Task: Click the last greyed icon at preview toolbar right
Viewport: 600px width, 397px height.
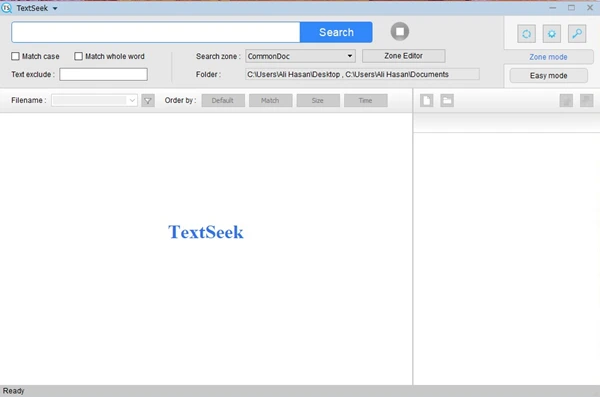Action: pos(586,101)
